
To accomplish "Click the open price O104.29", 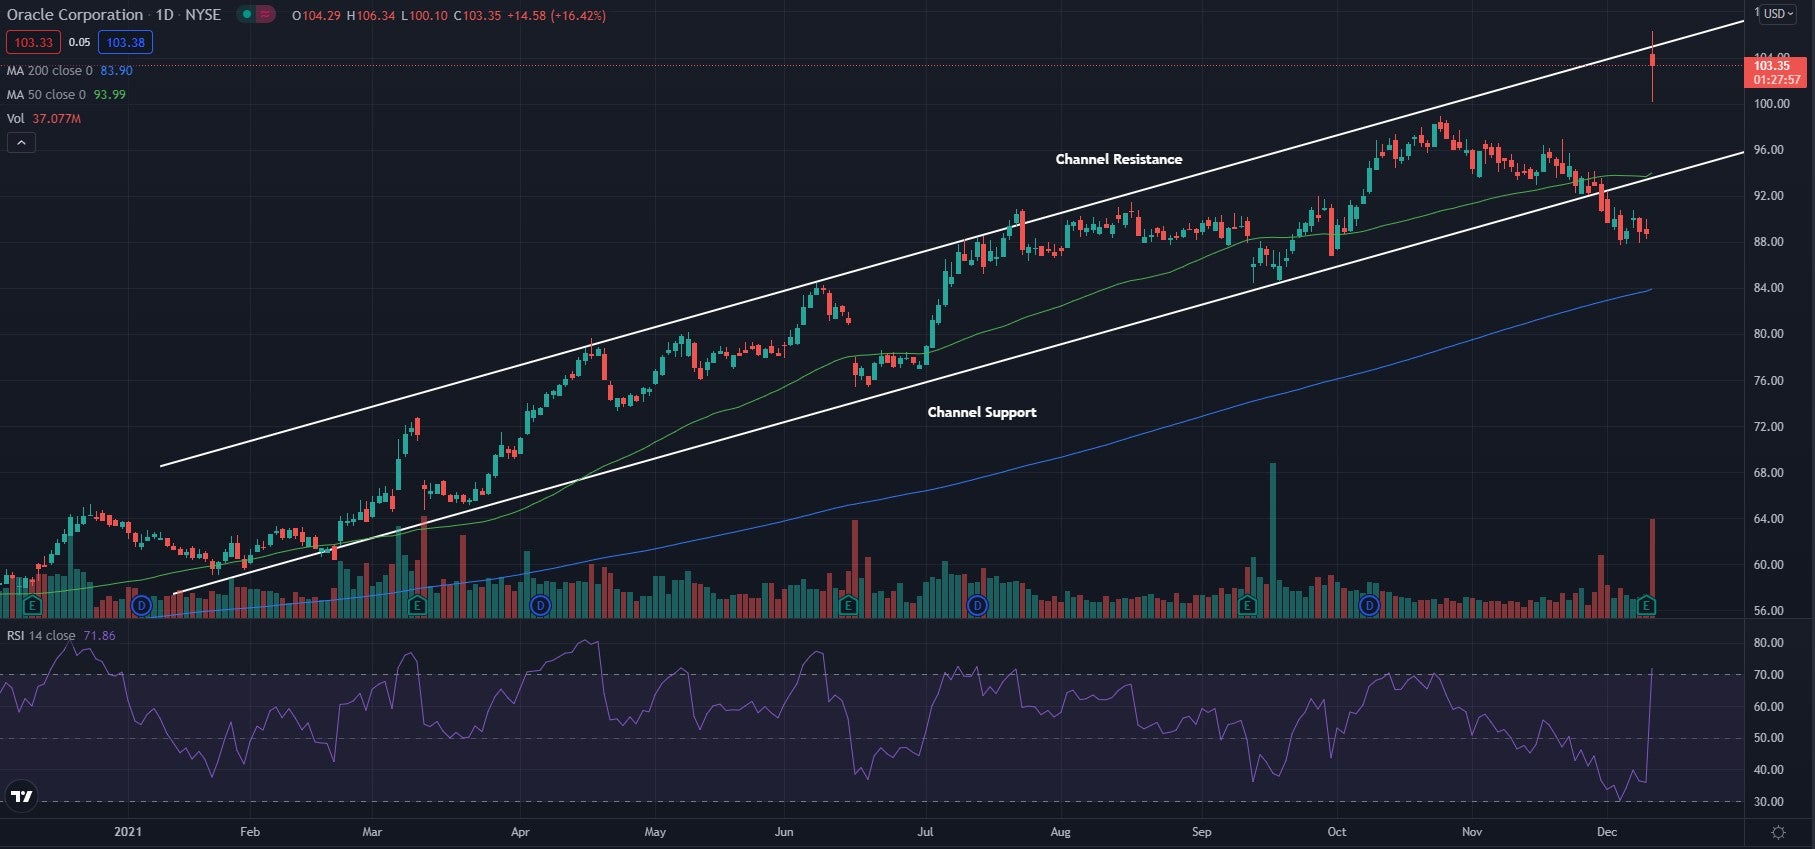I will click(317, 16).
